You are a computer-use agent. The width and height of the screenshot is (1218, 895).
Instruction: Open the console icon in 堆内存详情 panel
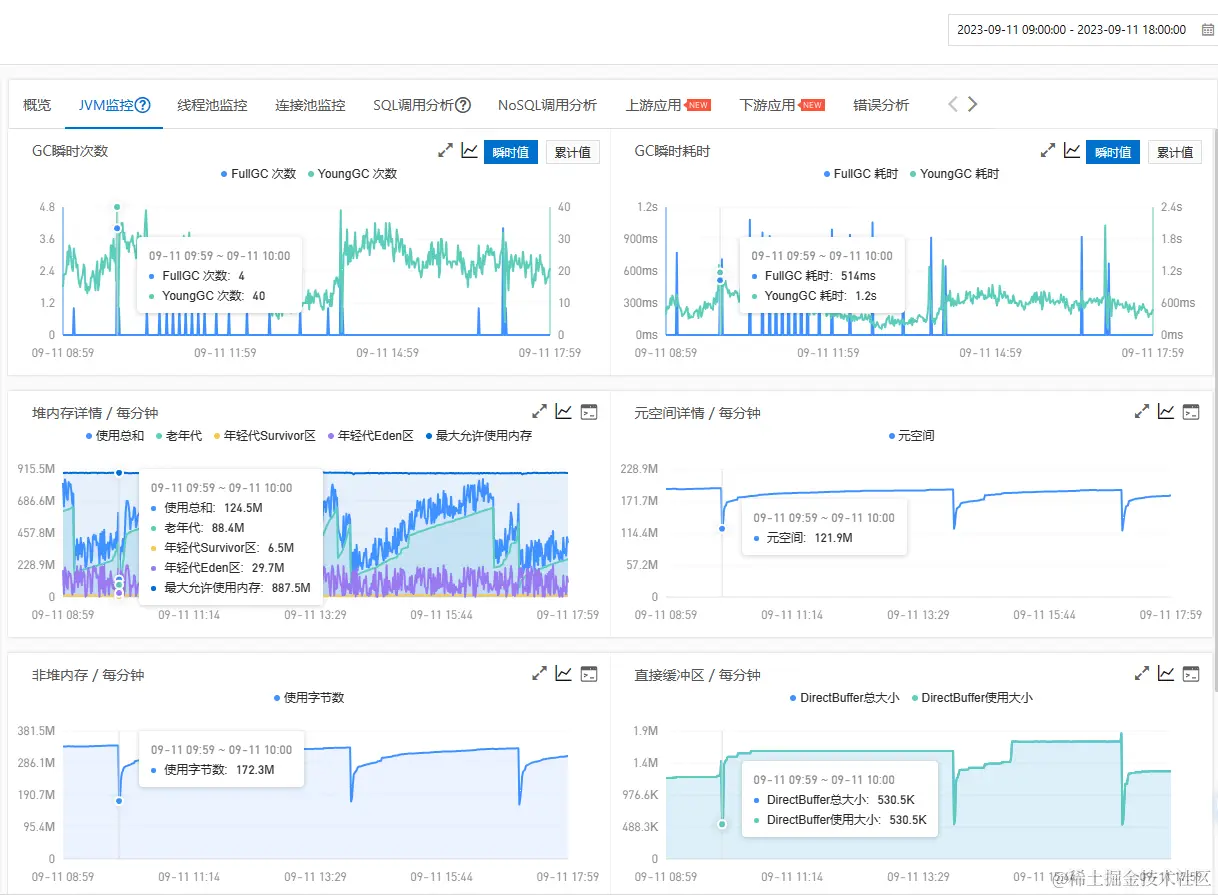(x=589, y=412)
